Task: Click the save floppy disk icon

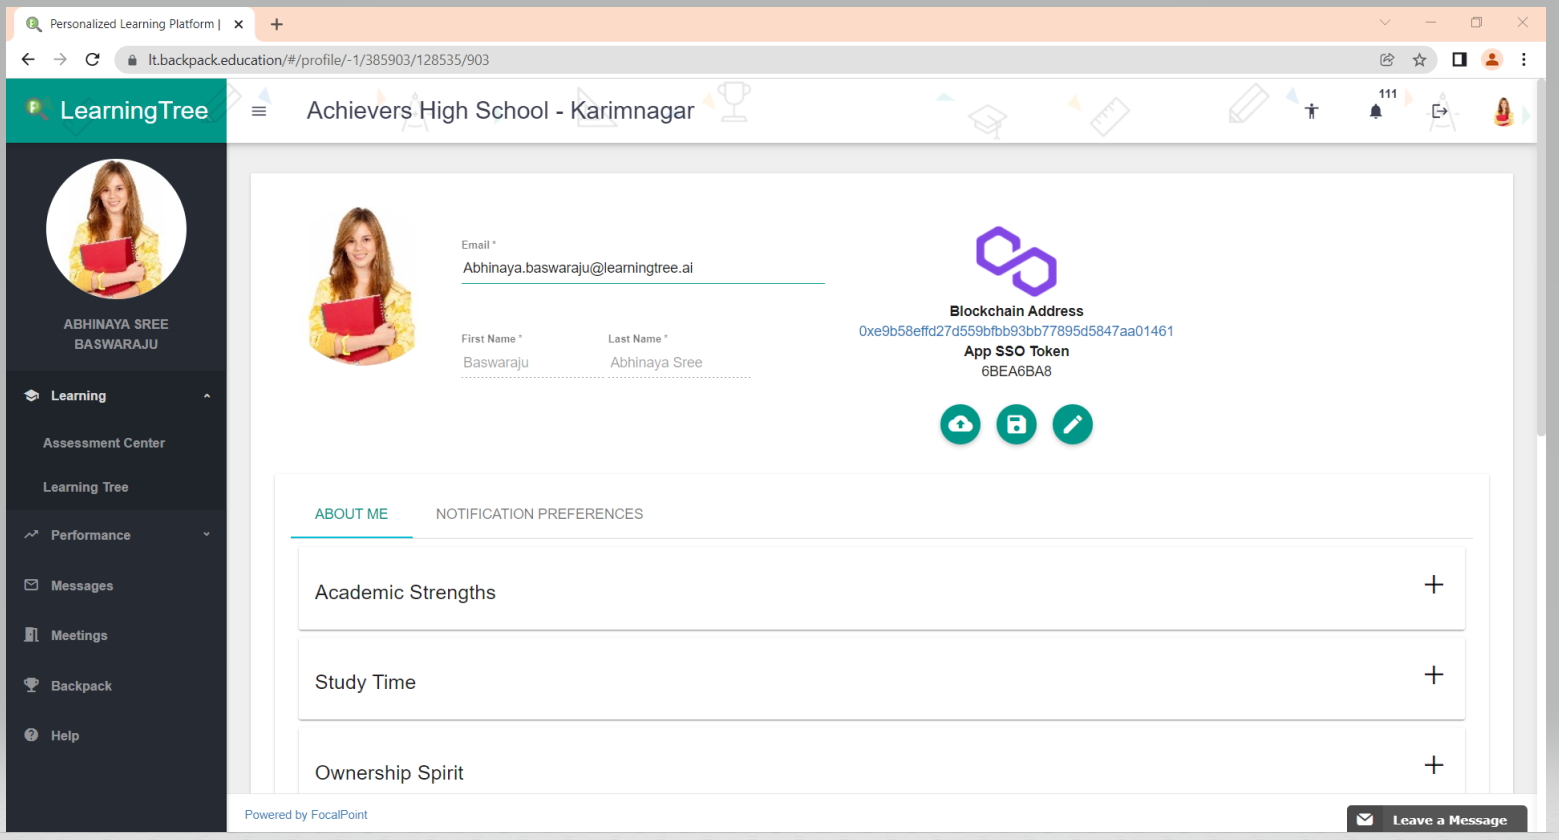Action: point(1016,425)
